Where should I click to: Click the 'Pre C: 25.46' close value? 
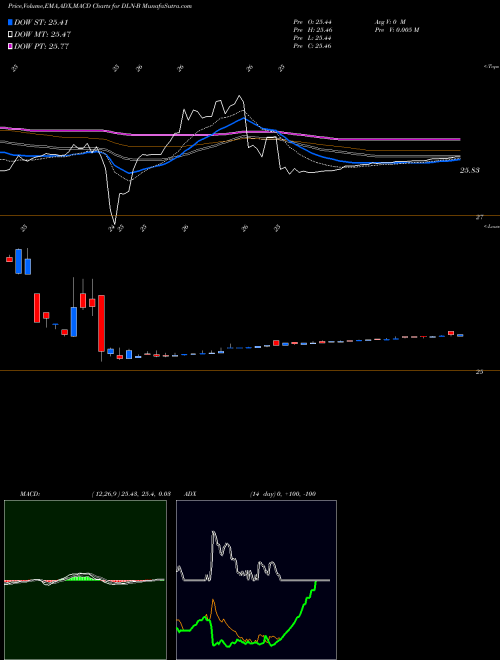coord(312,46)
